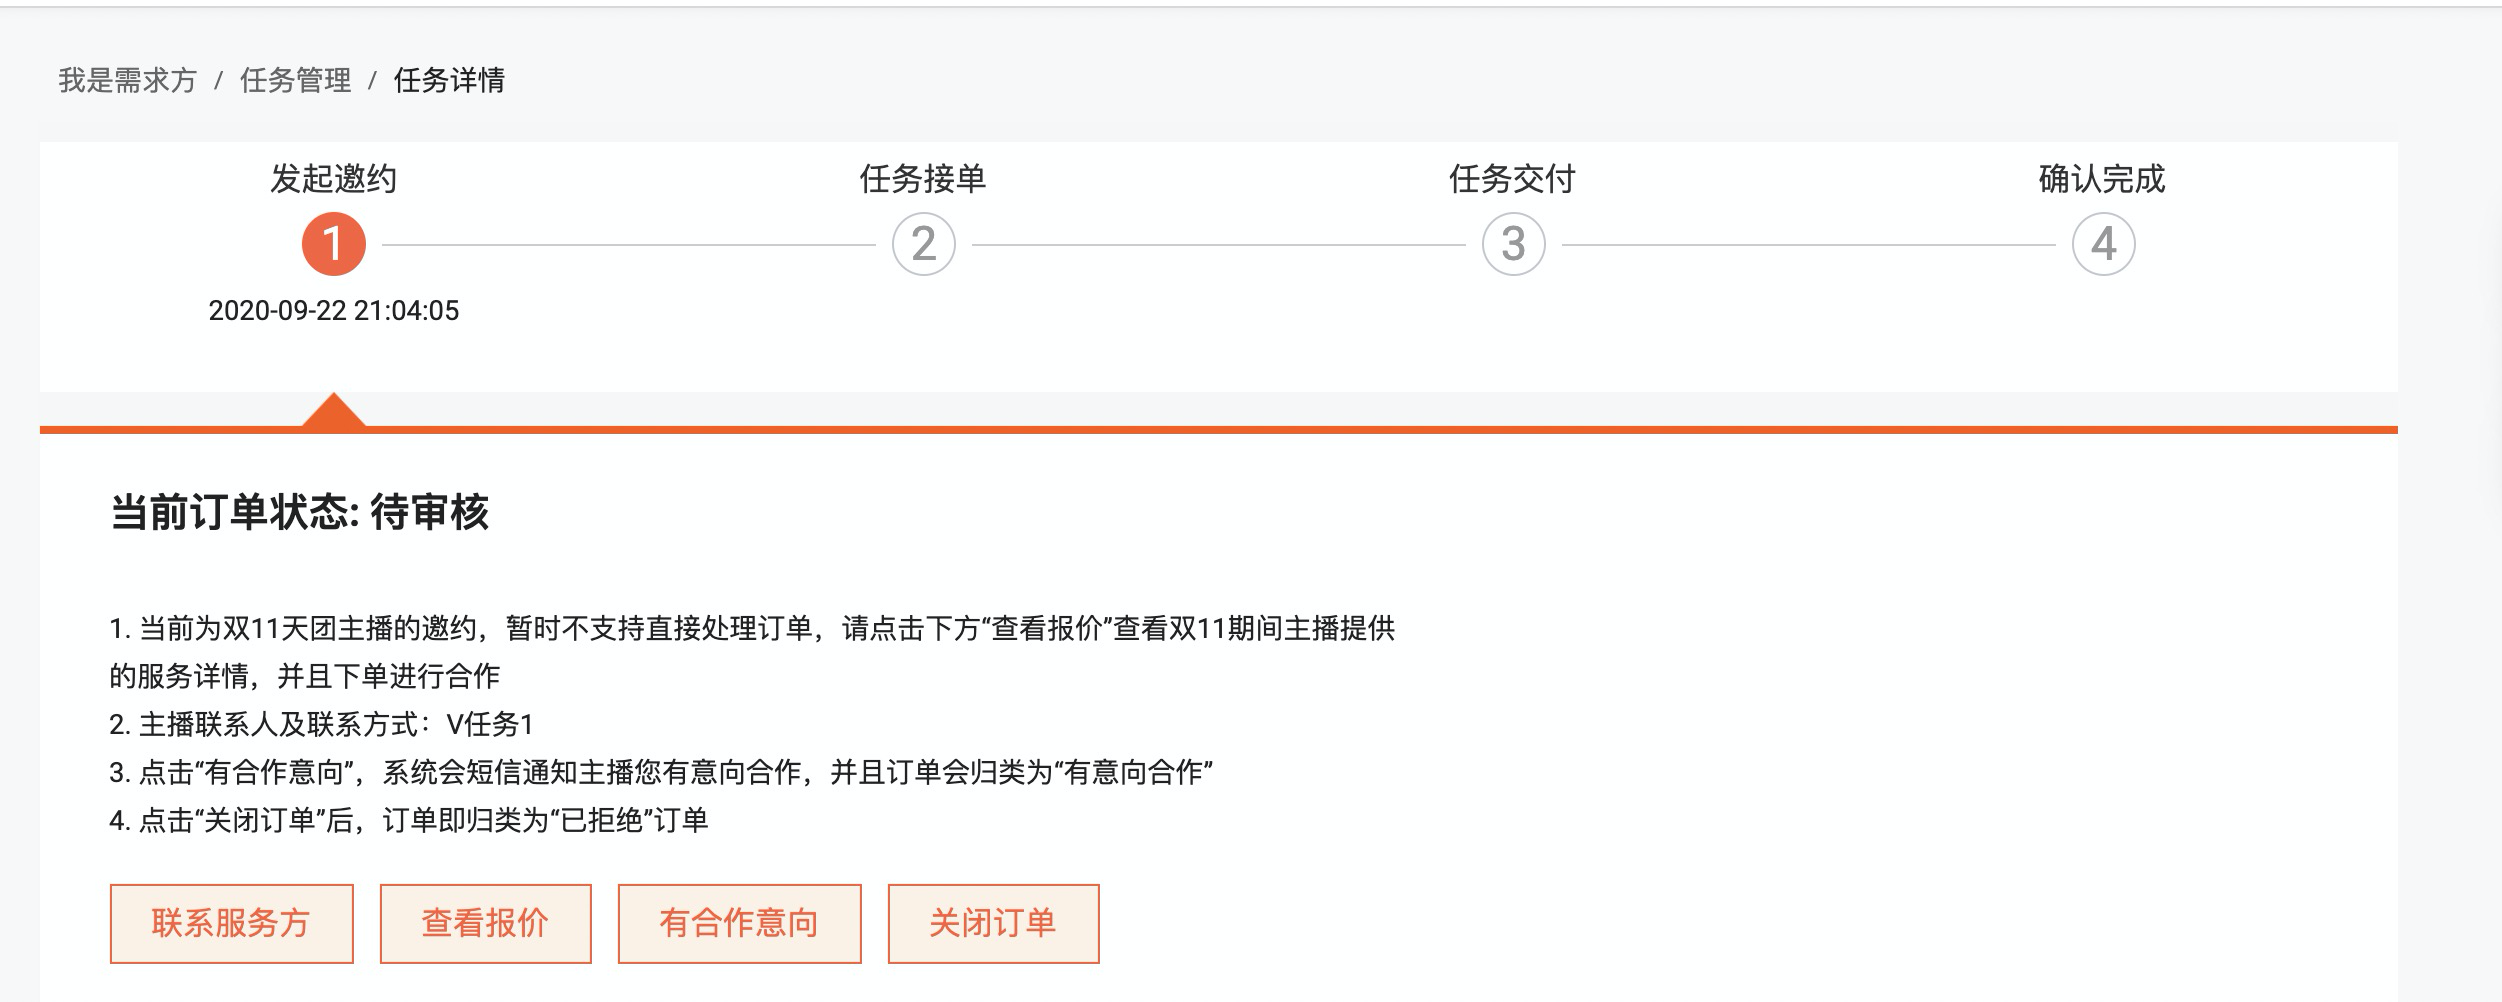The height and width of the screenshot is (1002, 2502).
Task: Select the 任务接单 step label
Action: pyautogui.click(x=924, y=179)
